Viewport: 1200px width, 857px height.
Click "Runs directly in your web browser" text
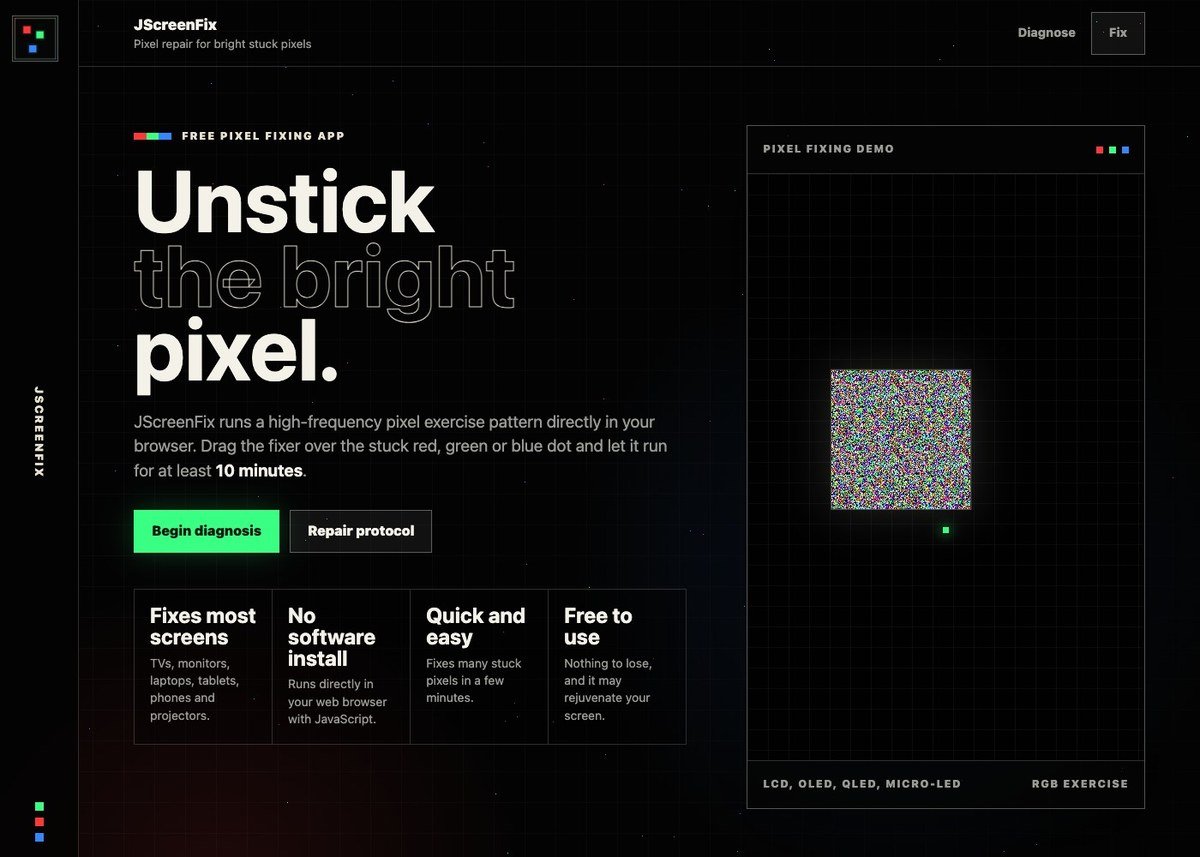pyautogui.click(x=337, y=701)
